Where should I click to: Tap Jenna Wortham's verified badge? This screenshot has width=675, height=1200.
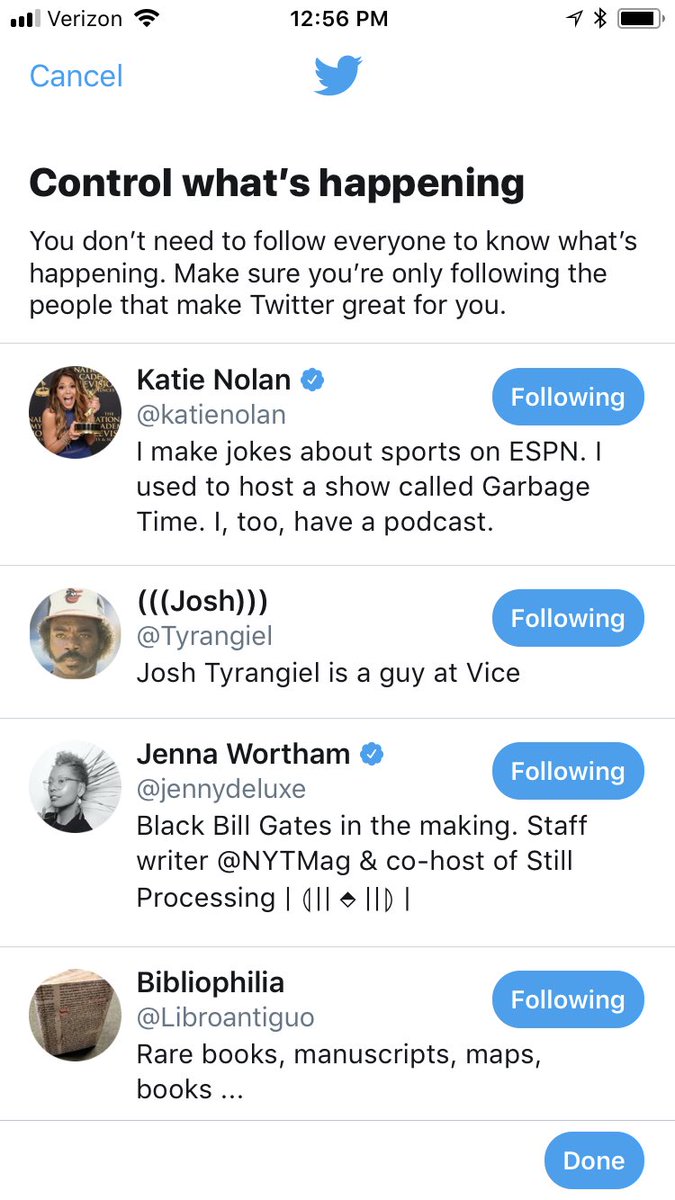pyautogui.click(x=372, y=754)
